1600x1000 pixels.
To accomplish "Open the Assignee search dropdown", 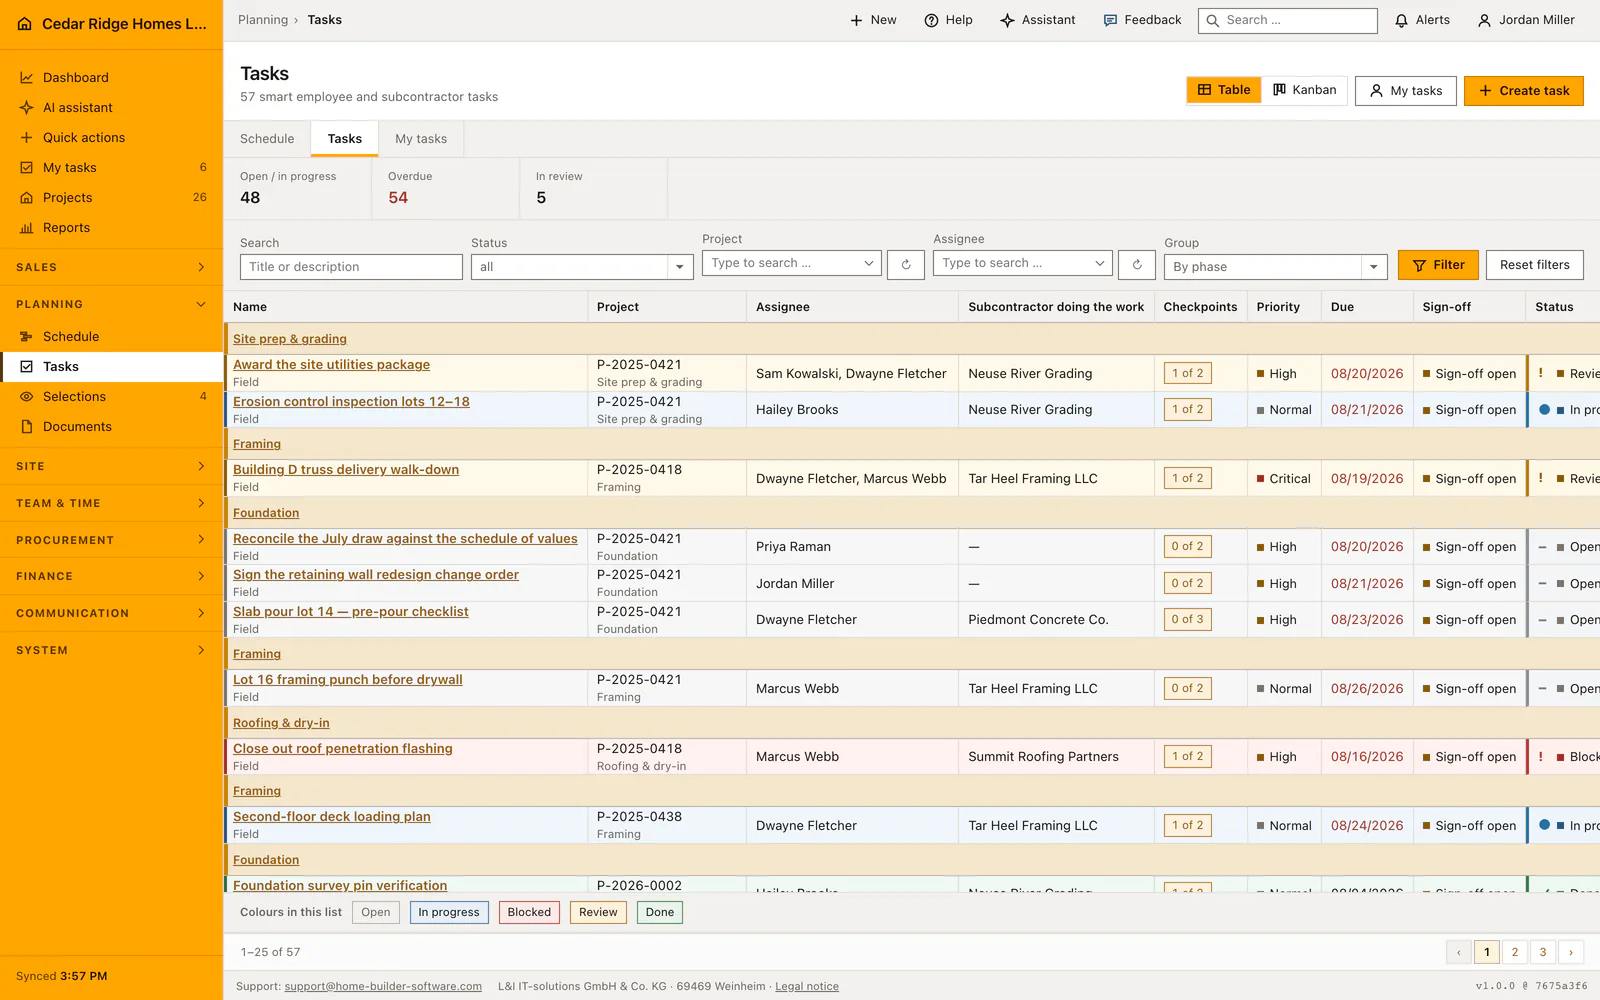I will pos(1023,263).
